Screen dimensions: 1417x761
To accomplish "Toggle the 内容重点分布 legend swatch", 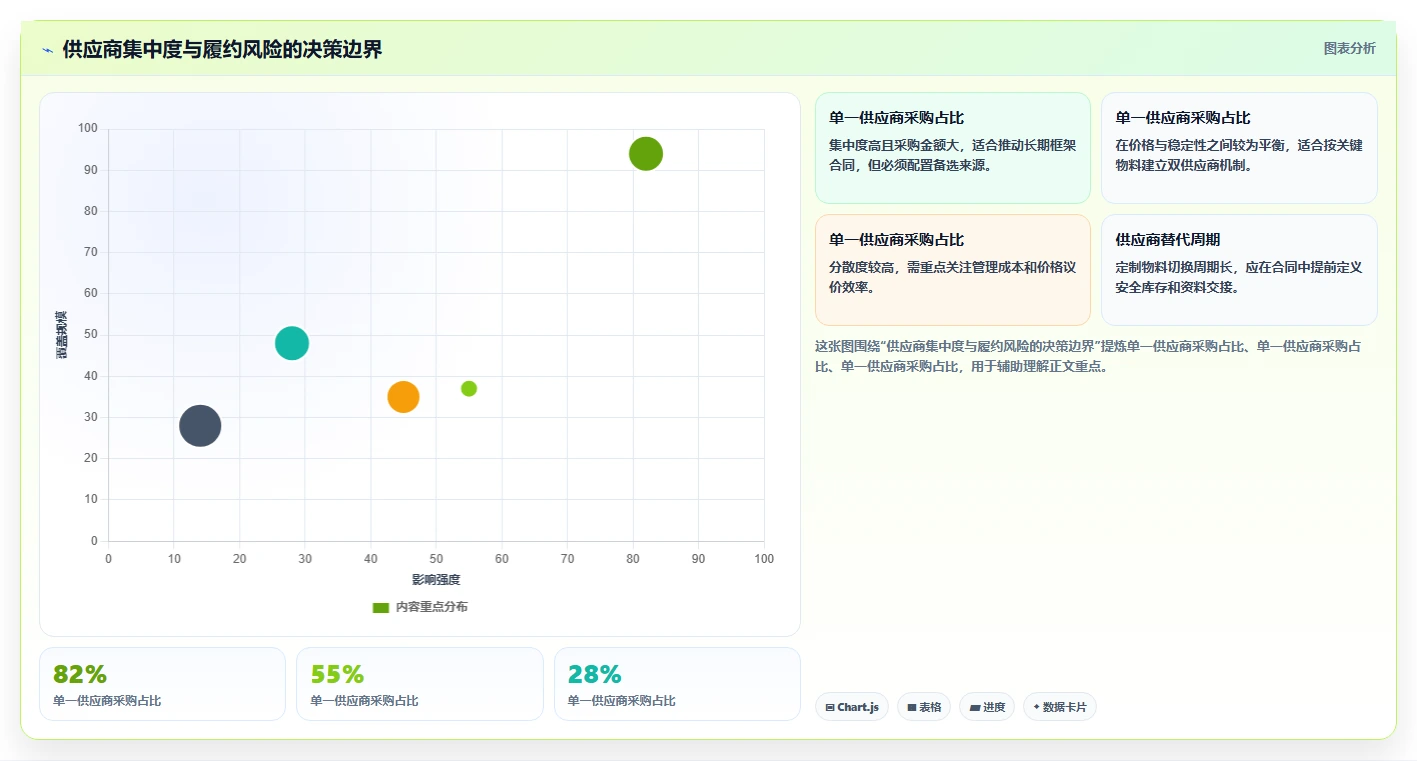I will [381, 607].
